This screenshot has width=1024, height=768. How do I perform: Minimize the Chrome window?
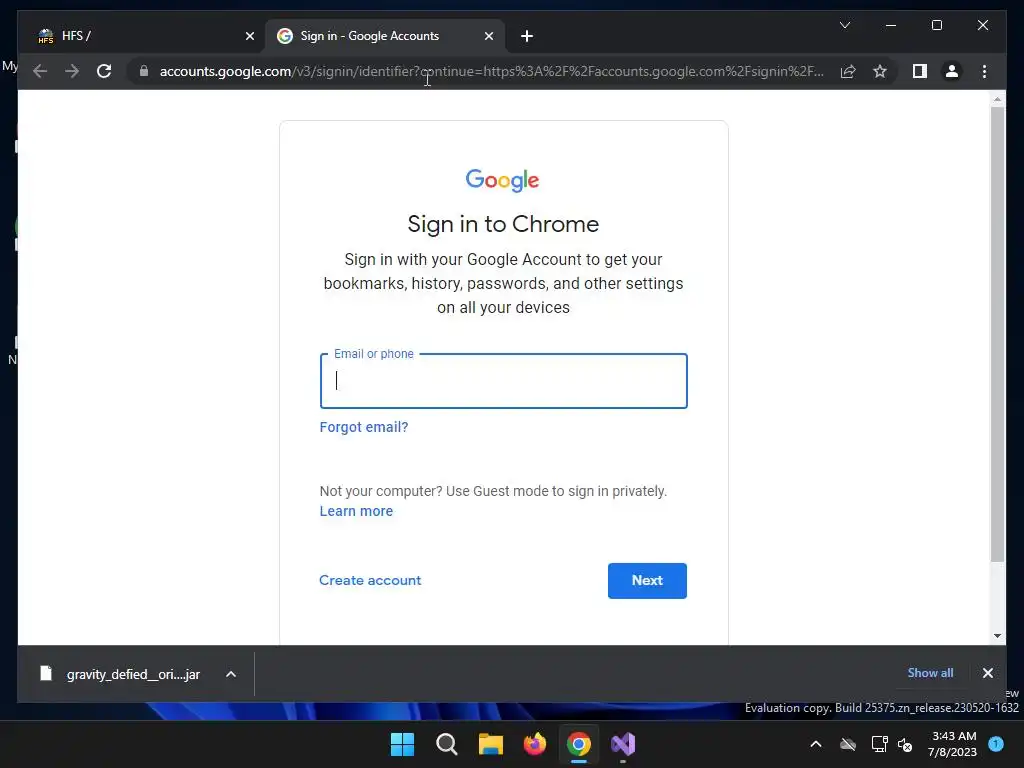(x=891, y=25)
